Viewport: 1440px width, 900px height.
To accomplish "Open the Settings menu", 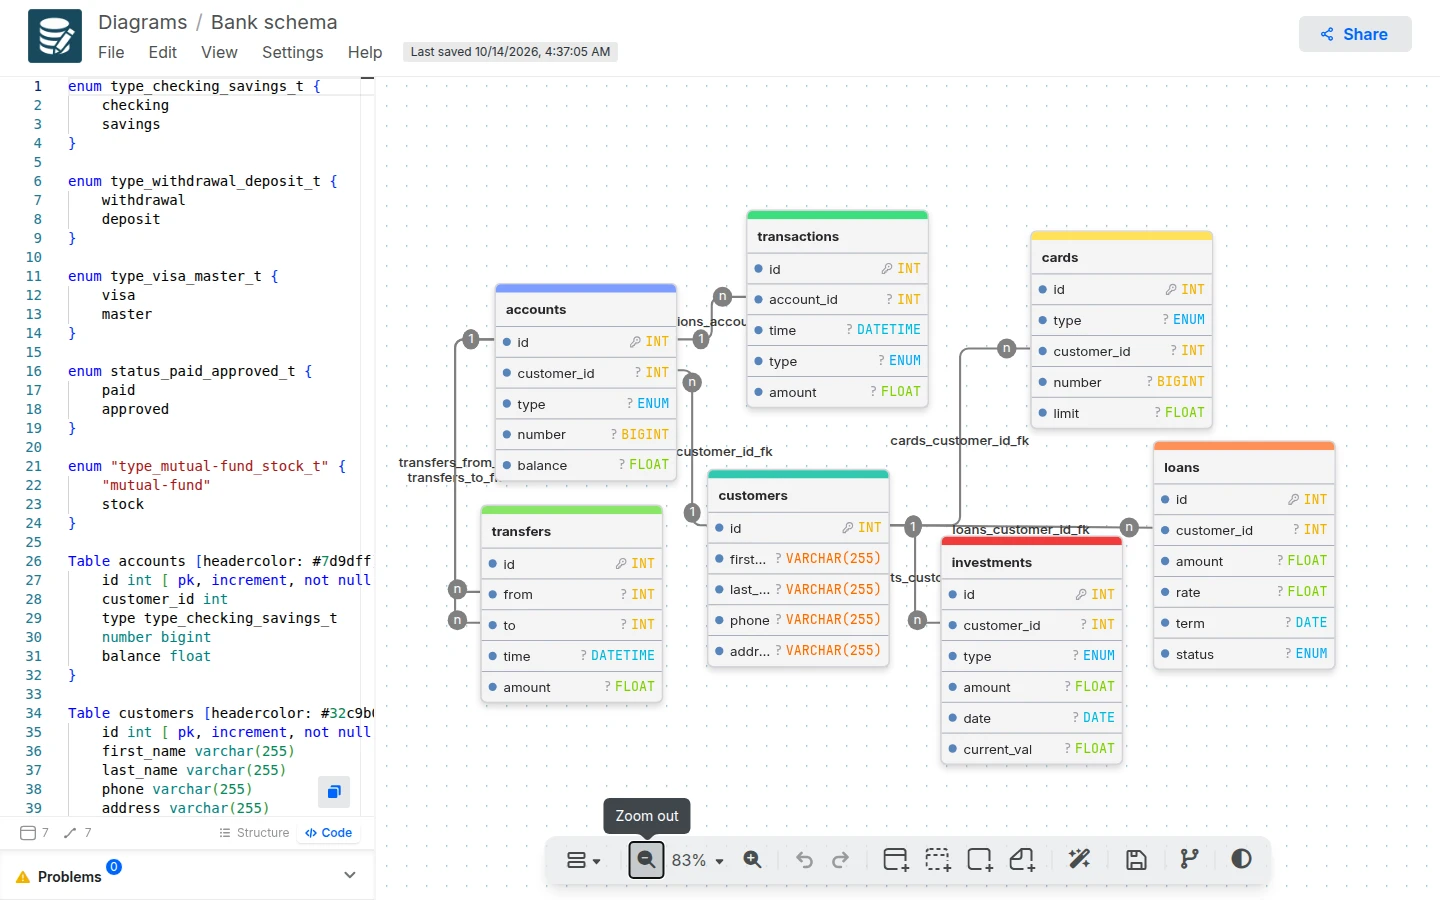I will pos(292,52).
